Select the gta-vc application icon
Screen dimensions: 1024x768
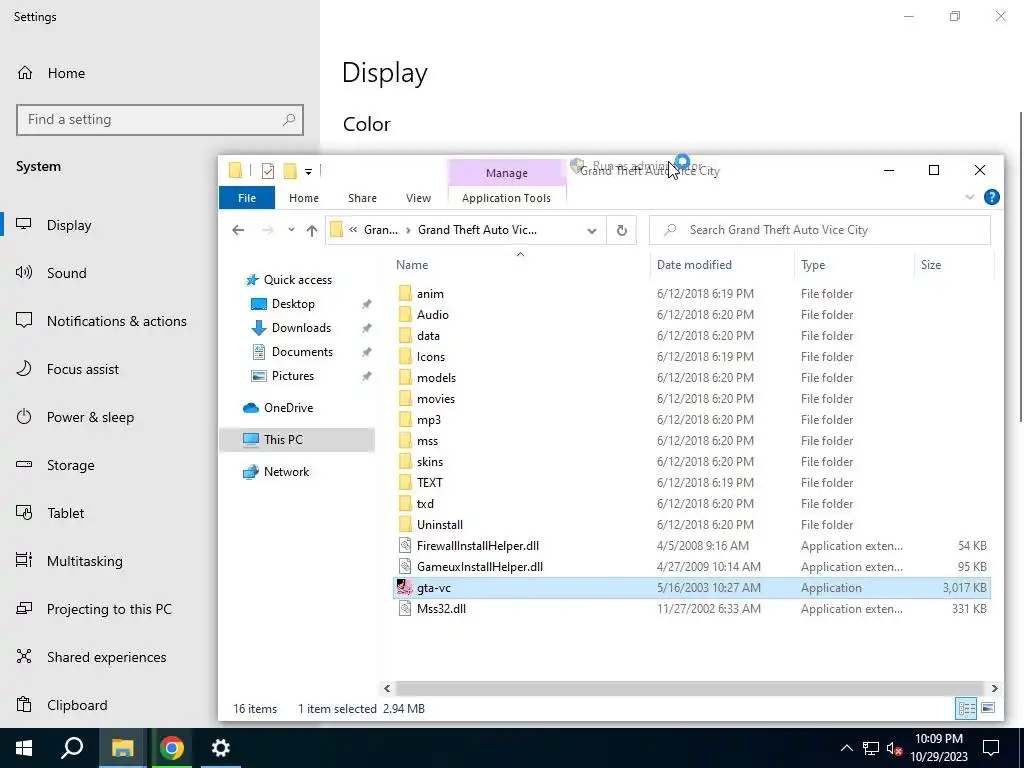405,587
